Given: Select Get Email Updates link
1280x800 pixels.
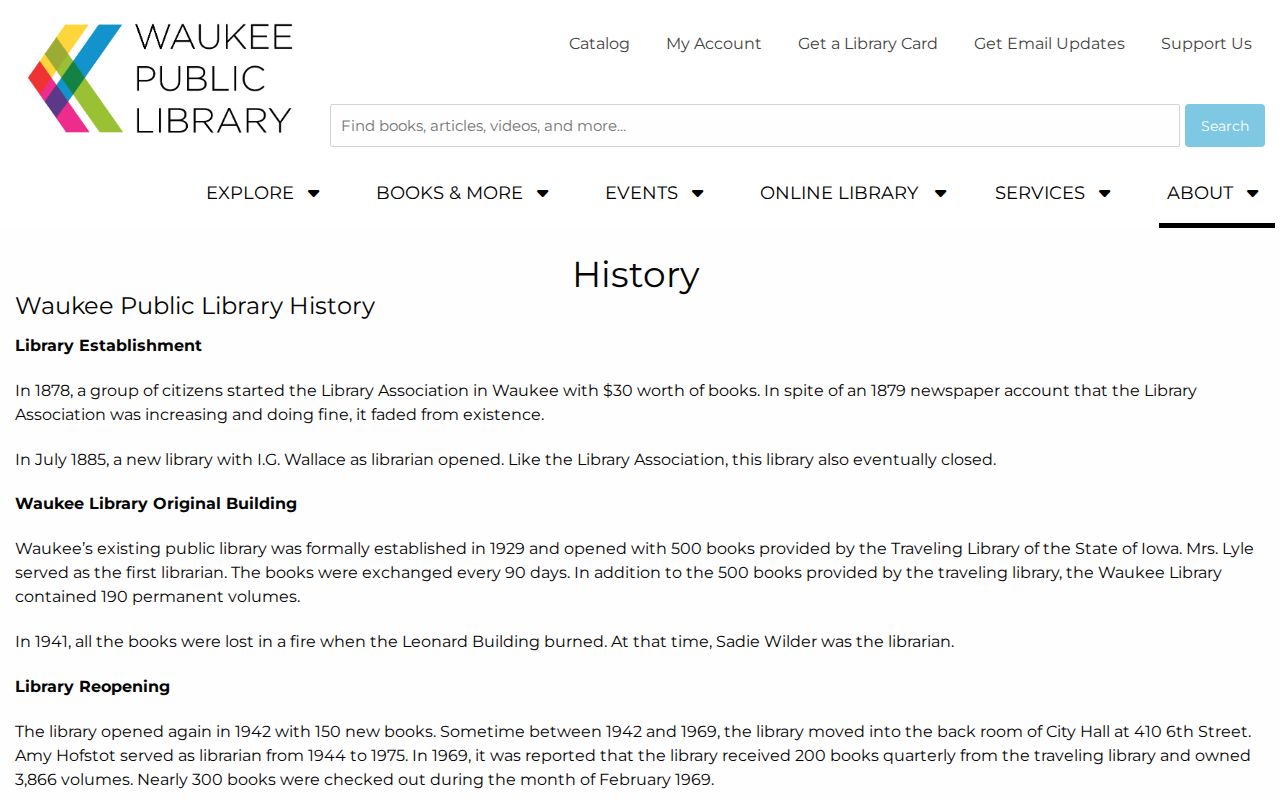Looking at the screenshot, I should click(x=1049, y=43).
